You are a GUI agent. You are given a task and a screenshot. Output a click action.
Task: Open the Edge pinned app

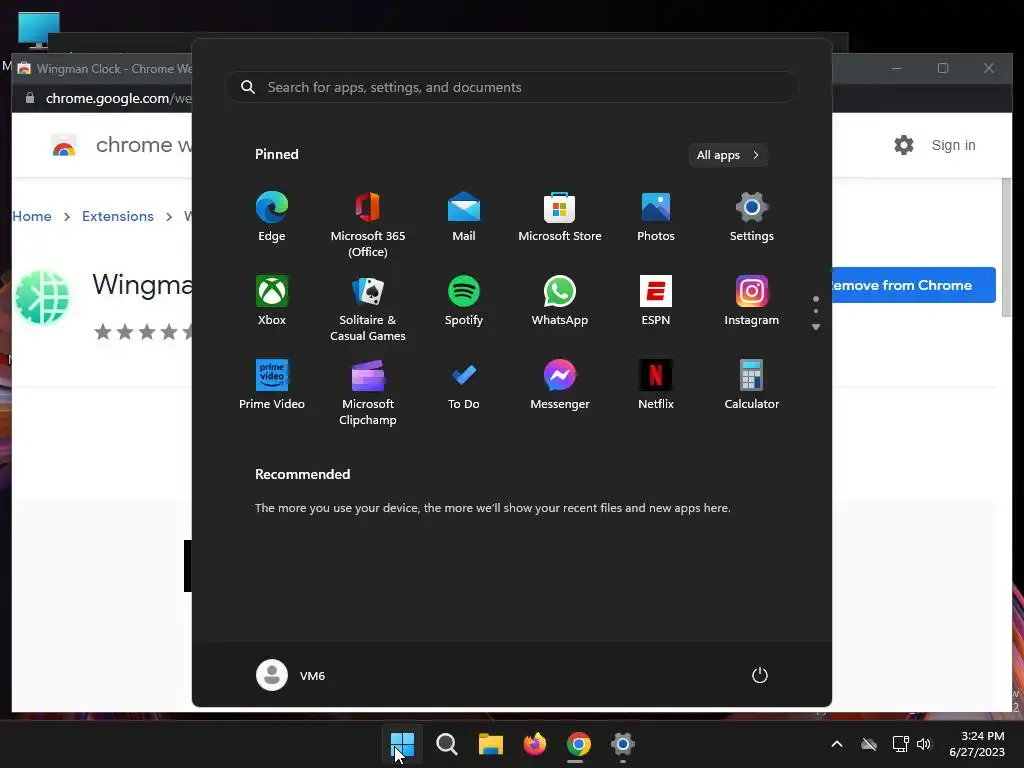coord(272,217)
